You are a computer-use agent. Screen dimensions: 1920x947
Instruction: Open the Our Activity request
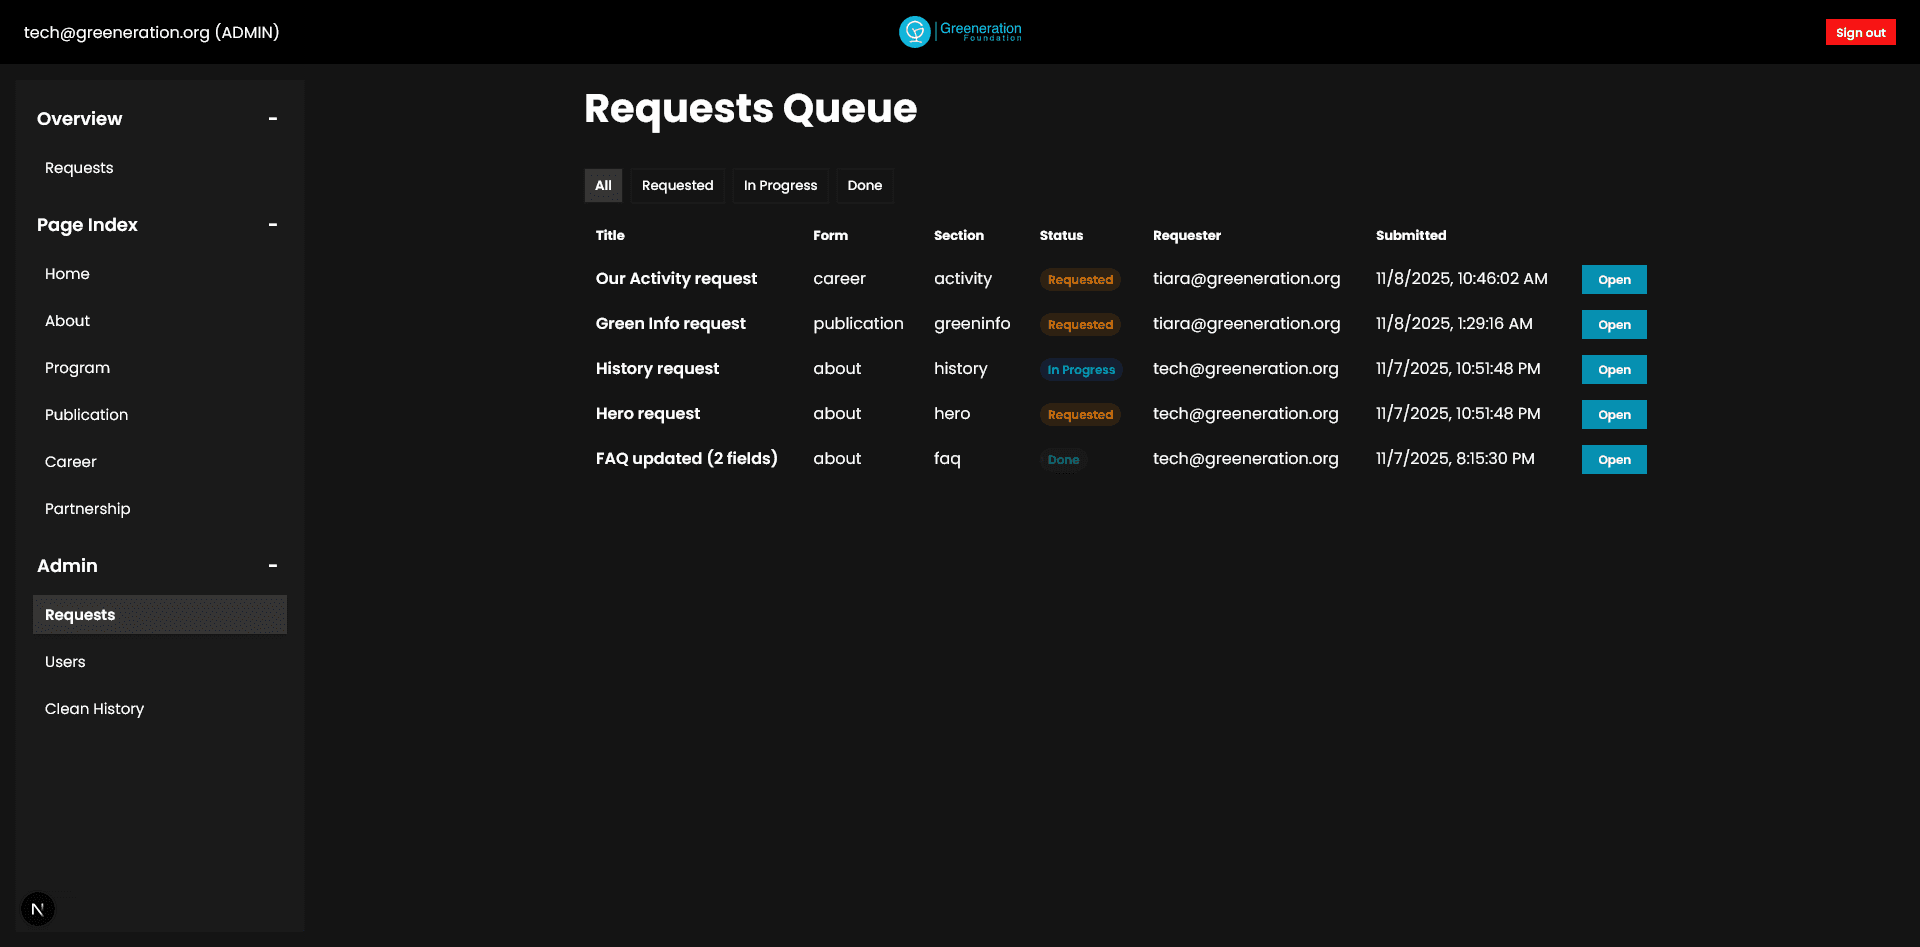[1613, 279]
